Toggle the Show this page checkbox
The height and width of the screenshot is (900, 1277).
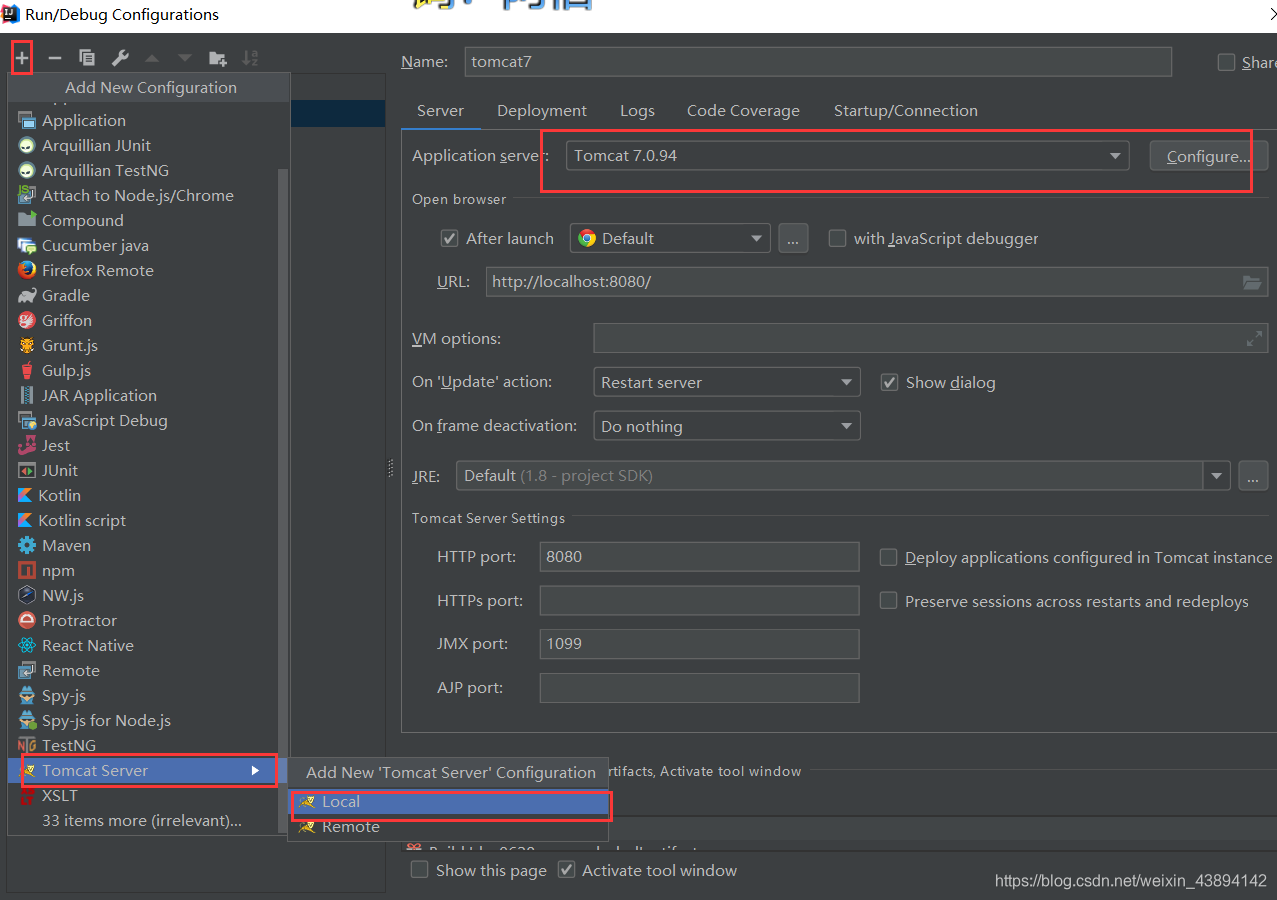(420, 870)
